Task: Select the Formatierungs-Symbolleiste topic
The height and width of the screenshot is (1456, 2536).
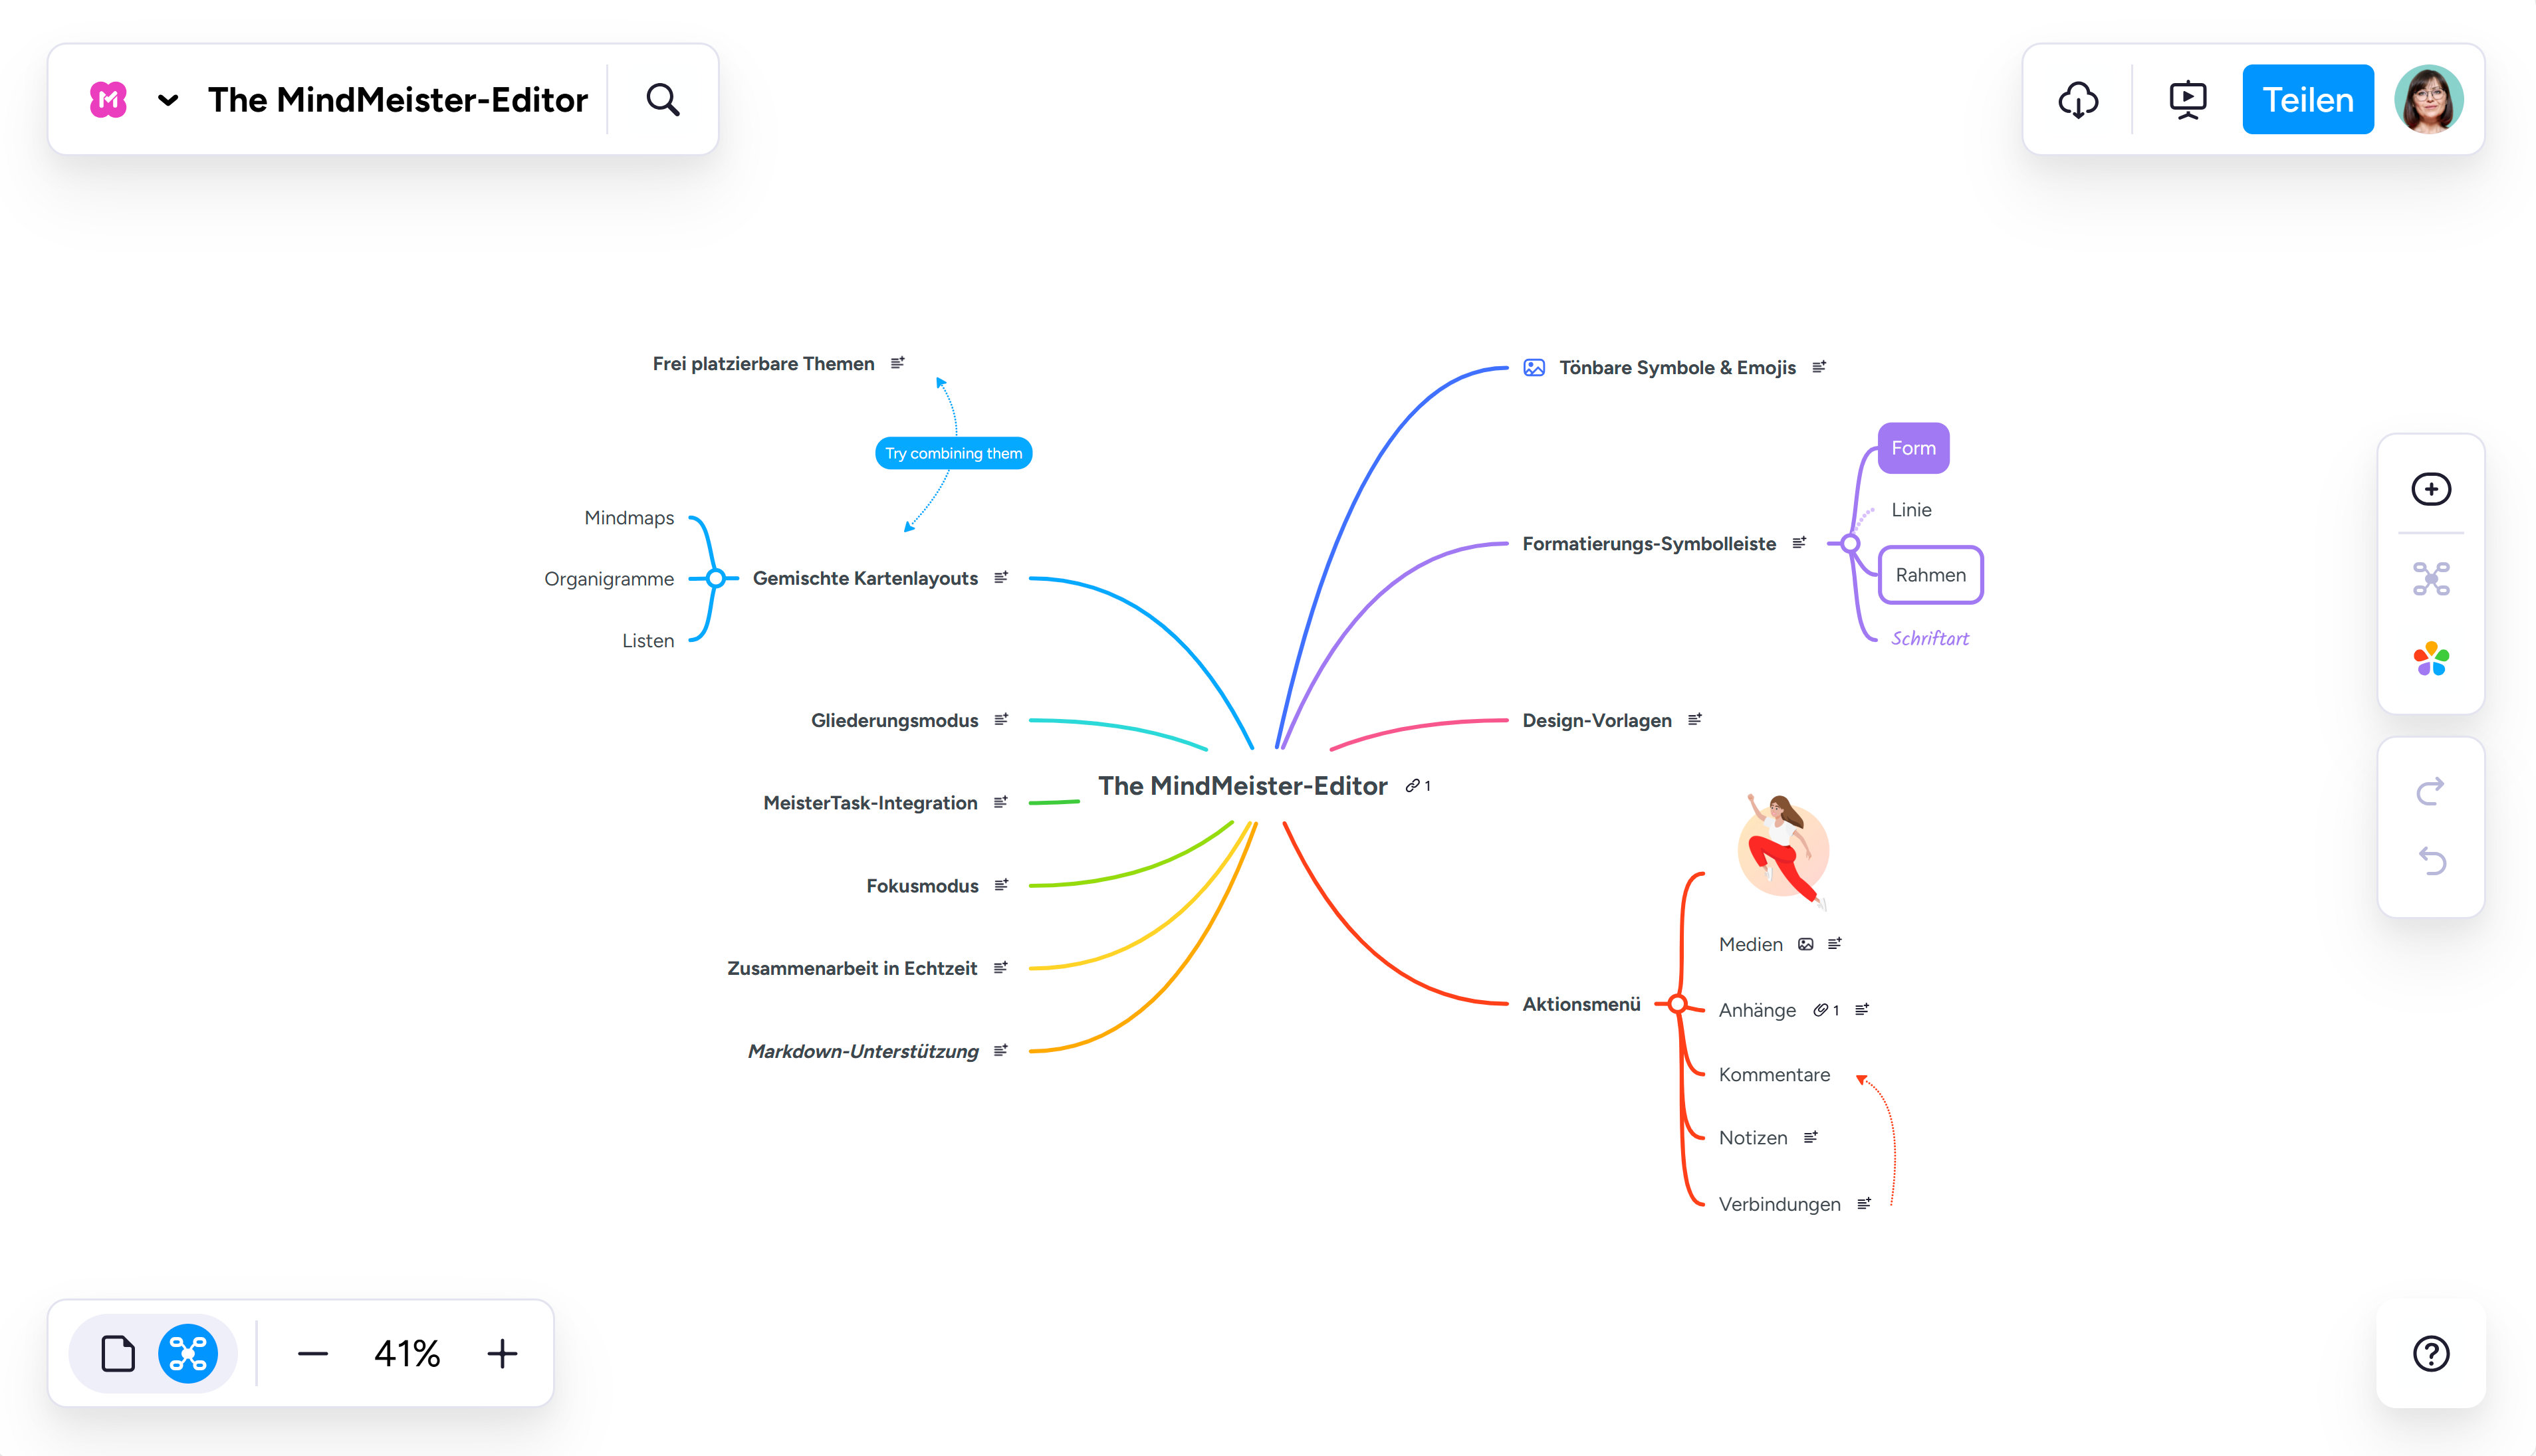Action: pyautogui.click(x=1649, y=544)
